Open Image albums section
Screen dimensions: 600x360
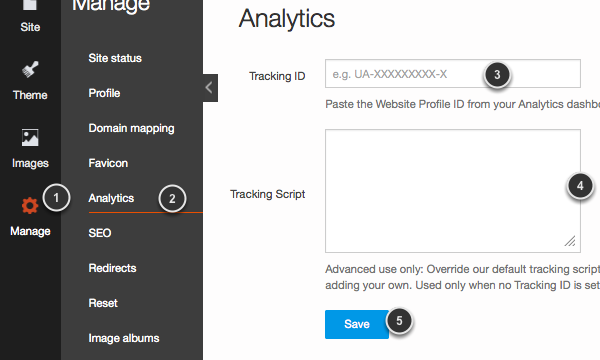tap(124, 338)
